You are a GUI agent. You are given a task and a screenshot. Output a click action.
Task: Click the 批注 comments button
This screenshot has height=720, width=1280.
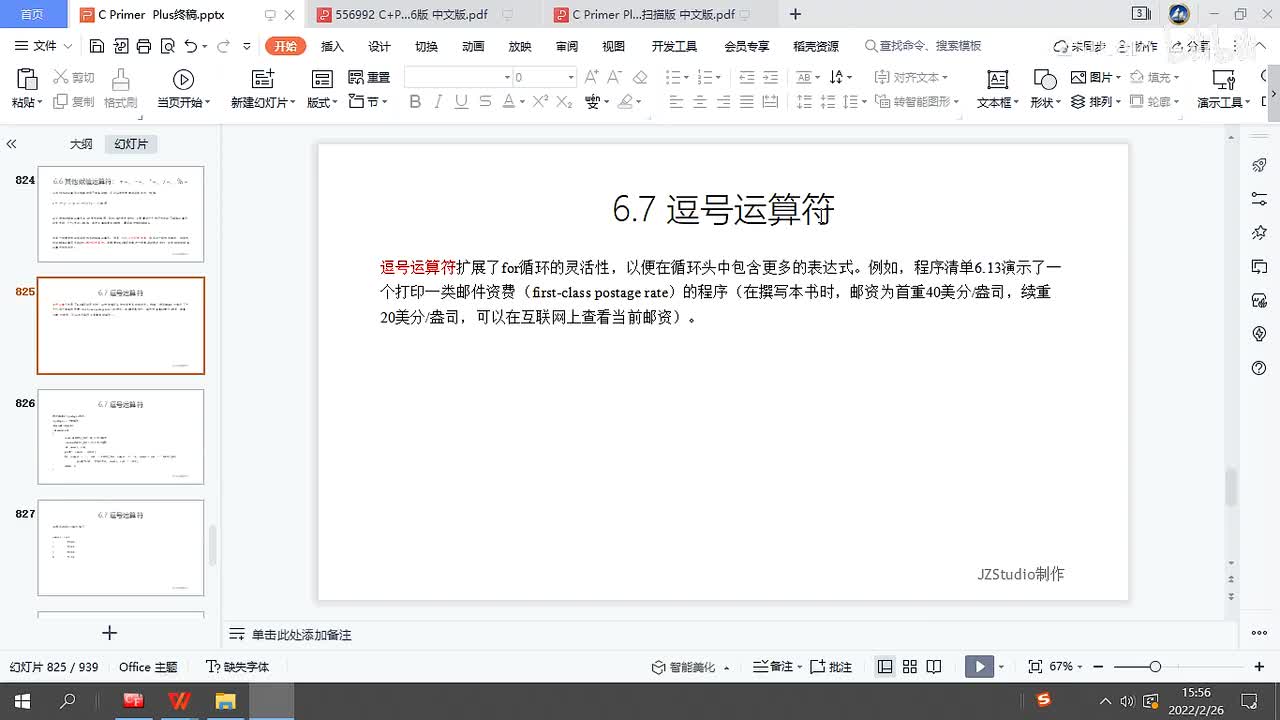point(831,666)
